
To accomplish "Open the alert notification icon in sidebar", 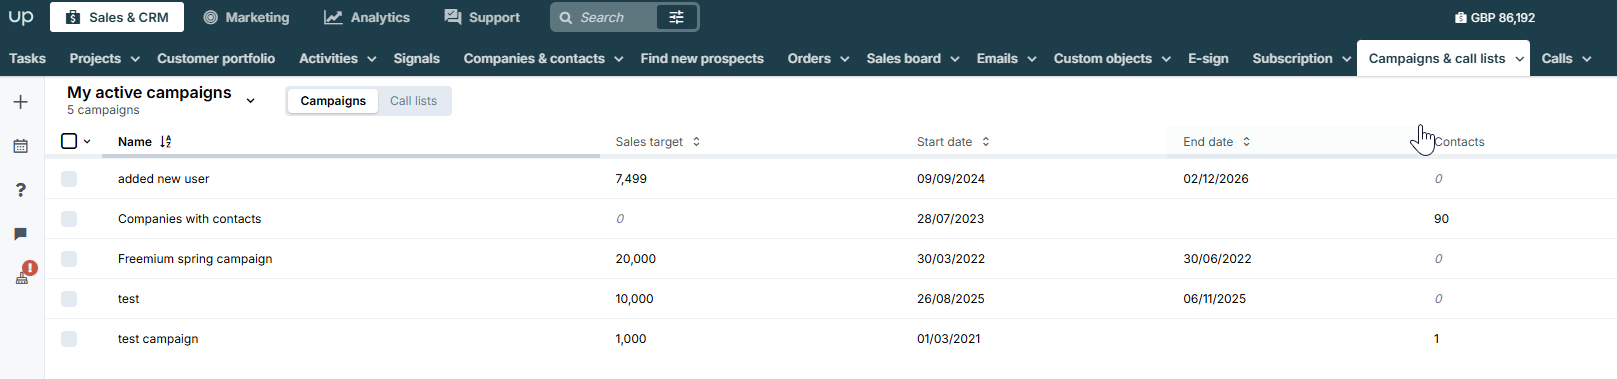I will [25, 273].
